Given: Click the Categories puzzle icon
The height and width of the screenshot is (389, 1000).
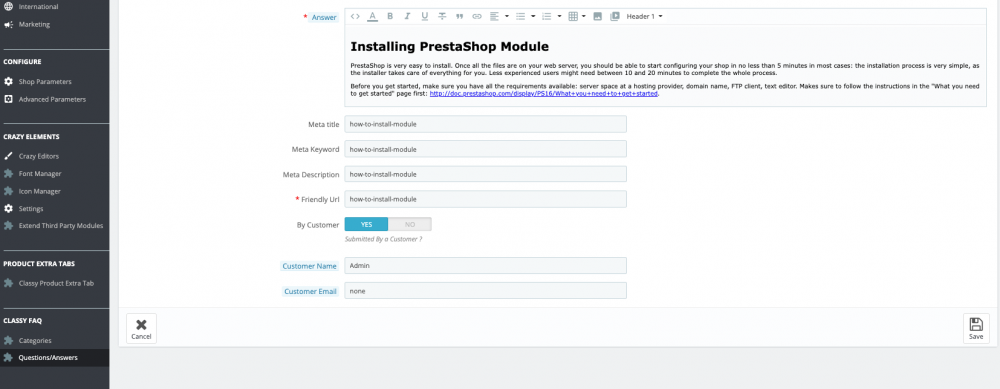Looking at the screenshot, I should click(8, 341).
